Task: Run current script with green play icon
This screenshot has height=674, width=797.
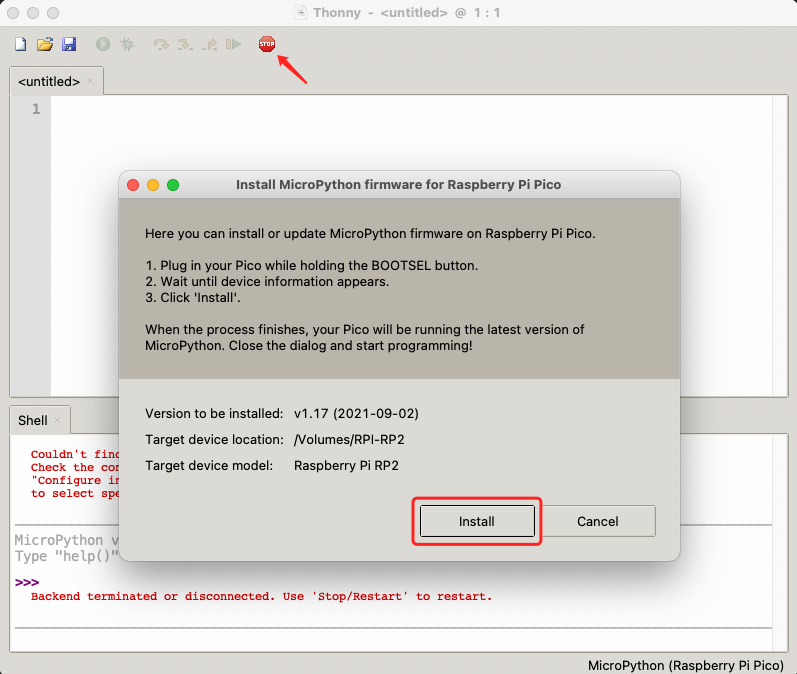Action: tap(103, 44)
